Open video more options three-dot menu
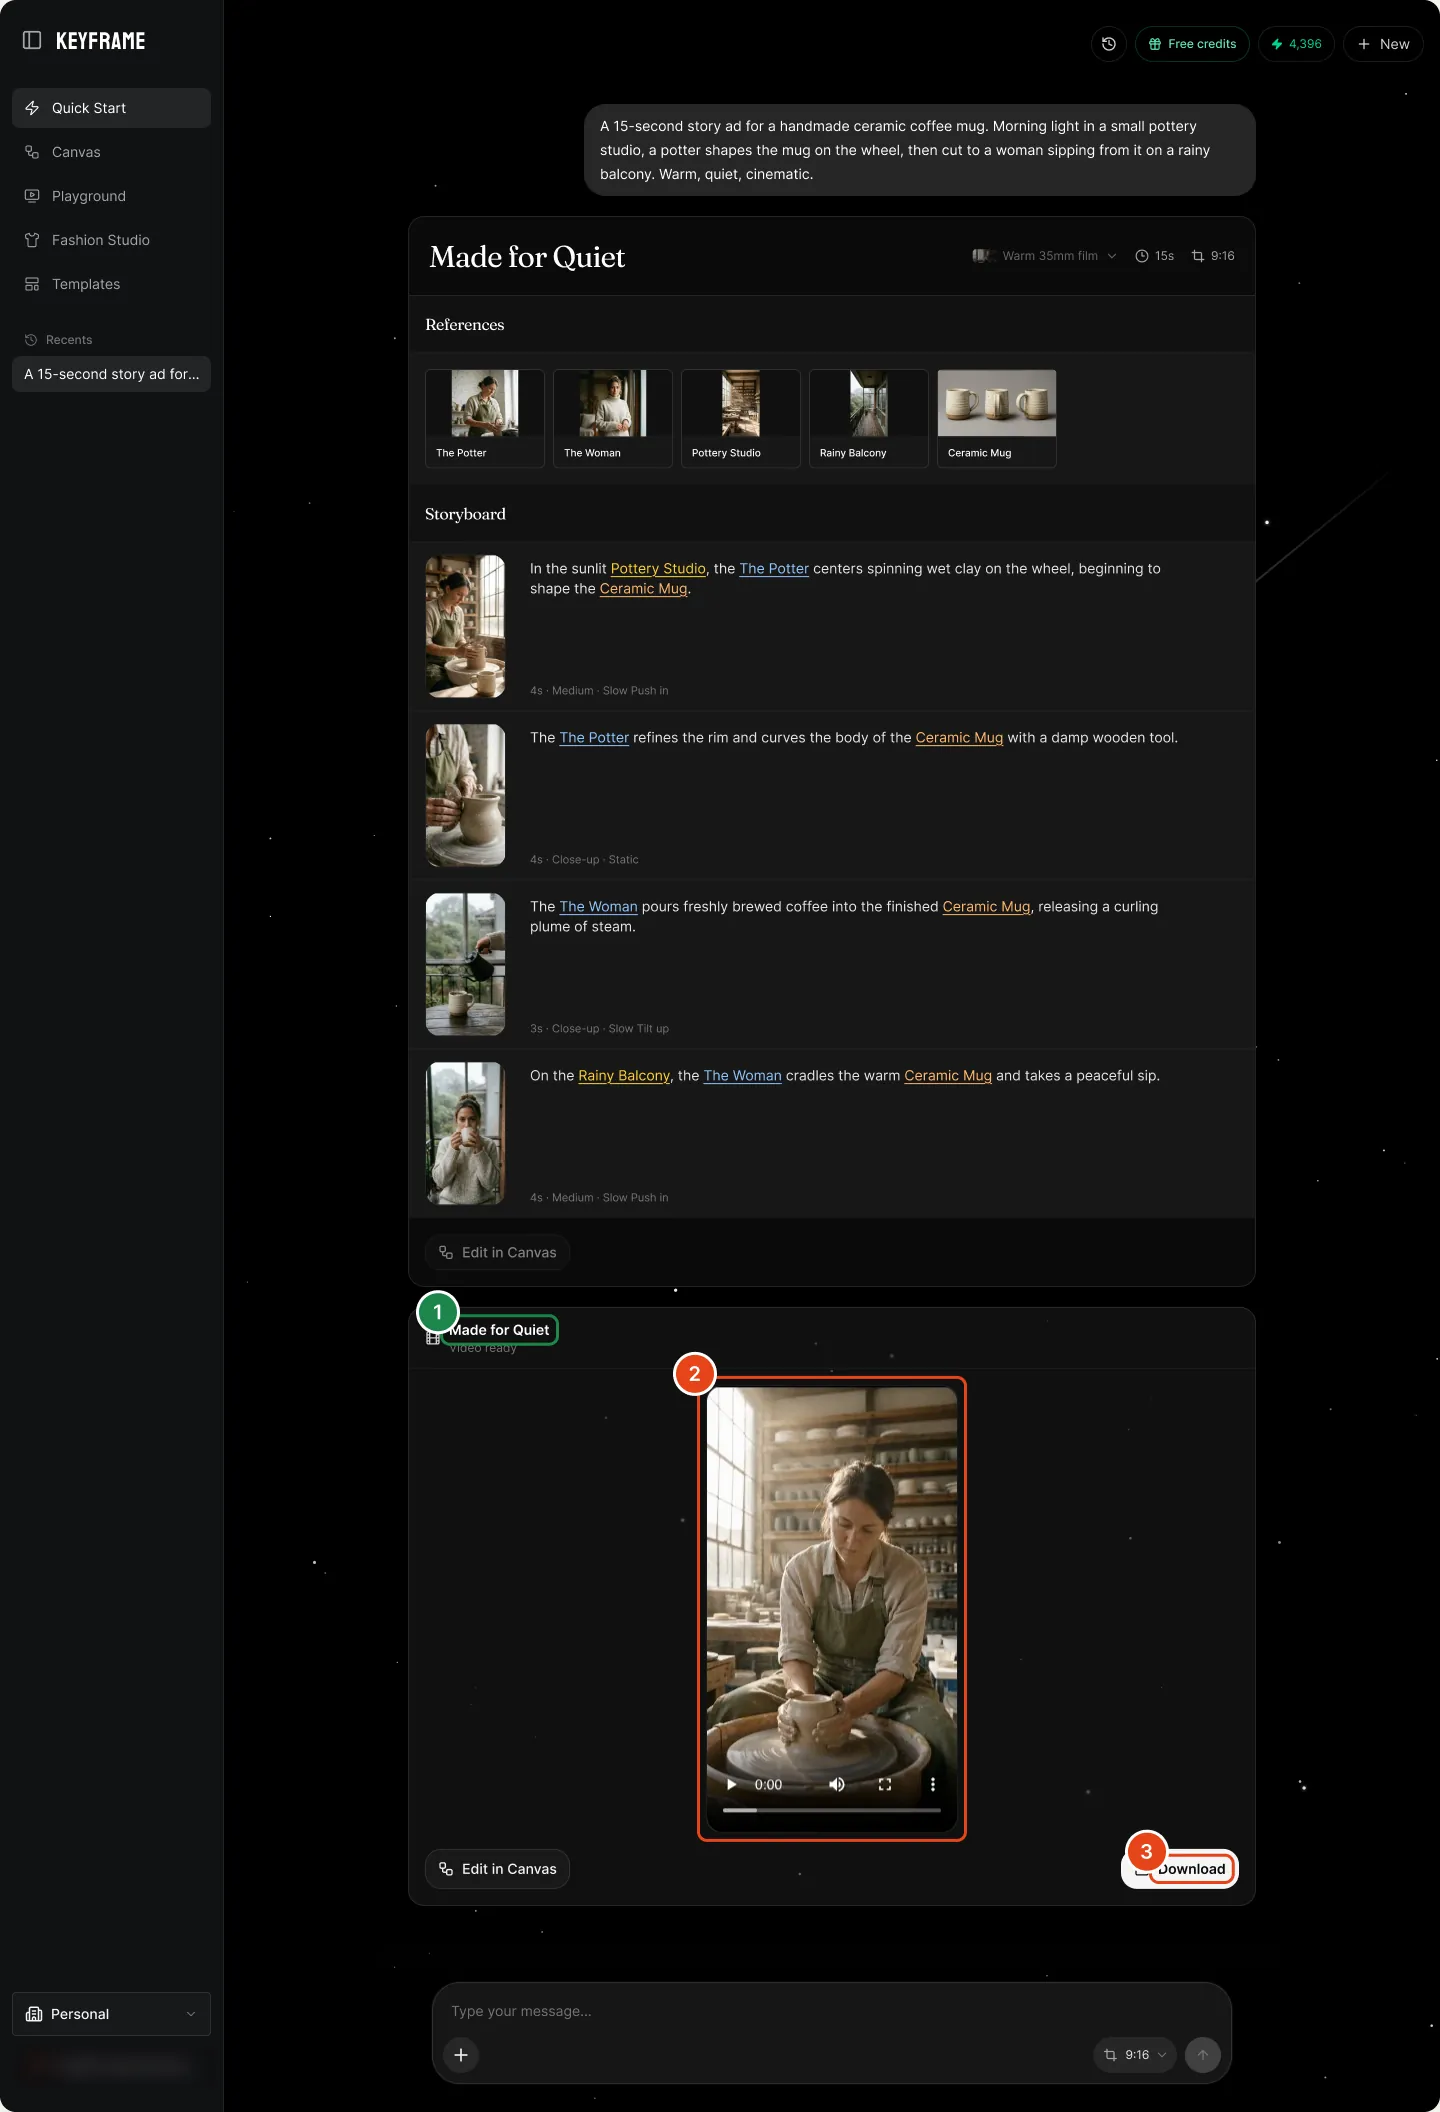 tap(933, 1785)
